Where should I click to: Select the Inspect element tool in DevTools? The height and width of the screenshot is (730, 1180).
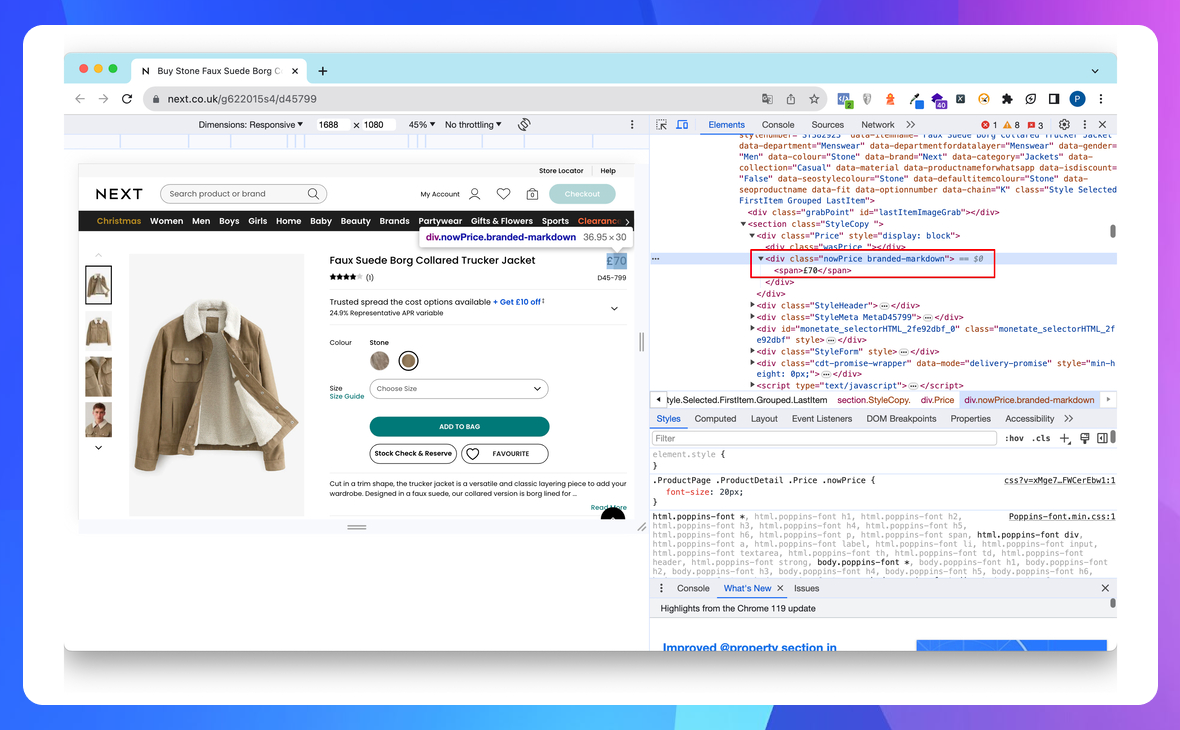[x=659, y=124]
